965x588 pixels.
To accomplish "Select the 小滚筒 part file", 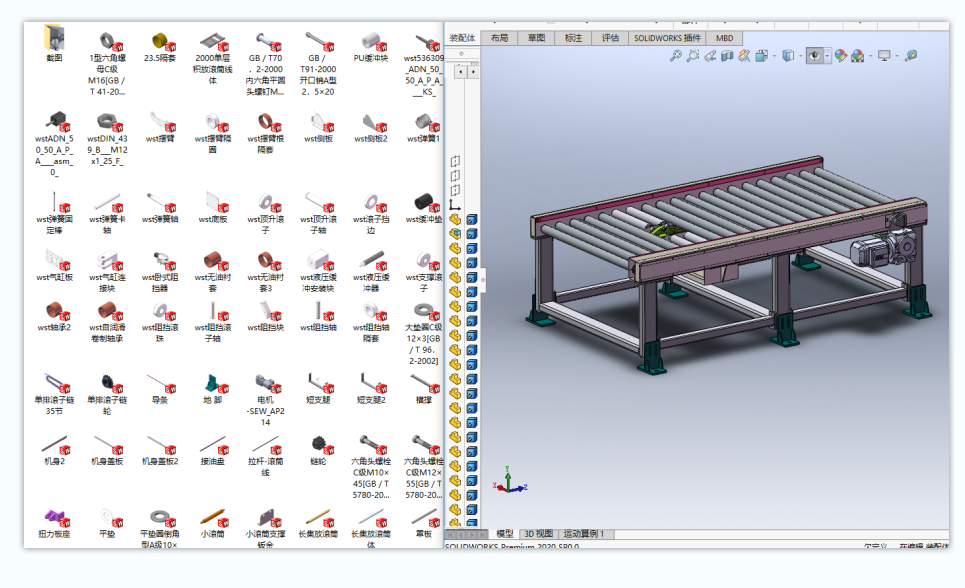I will tap(212, 523).
